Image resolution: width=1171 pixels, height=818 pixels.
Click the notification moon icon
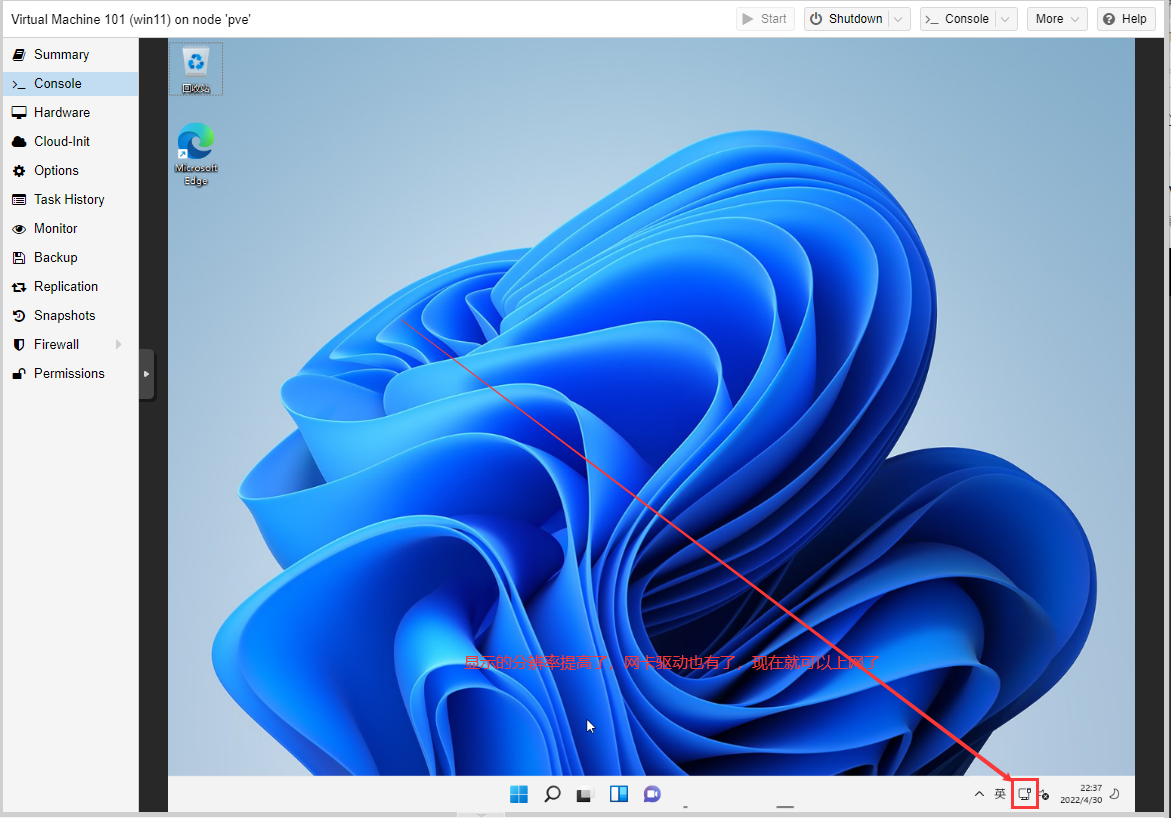[x=1115, y=793]
